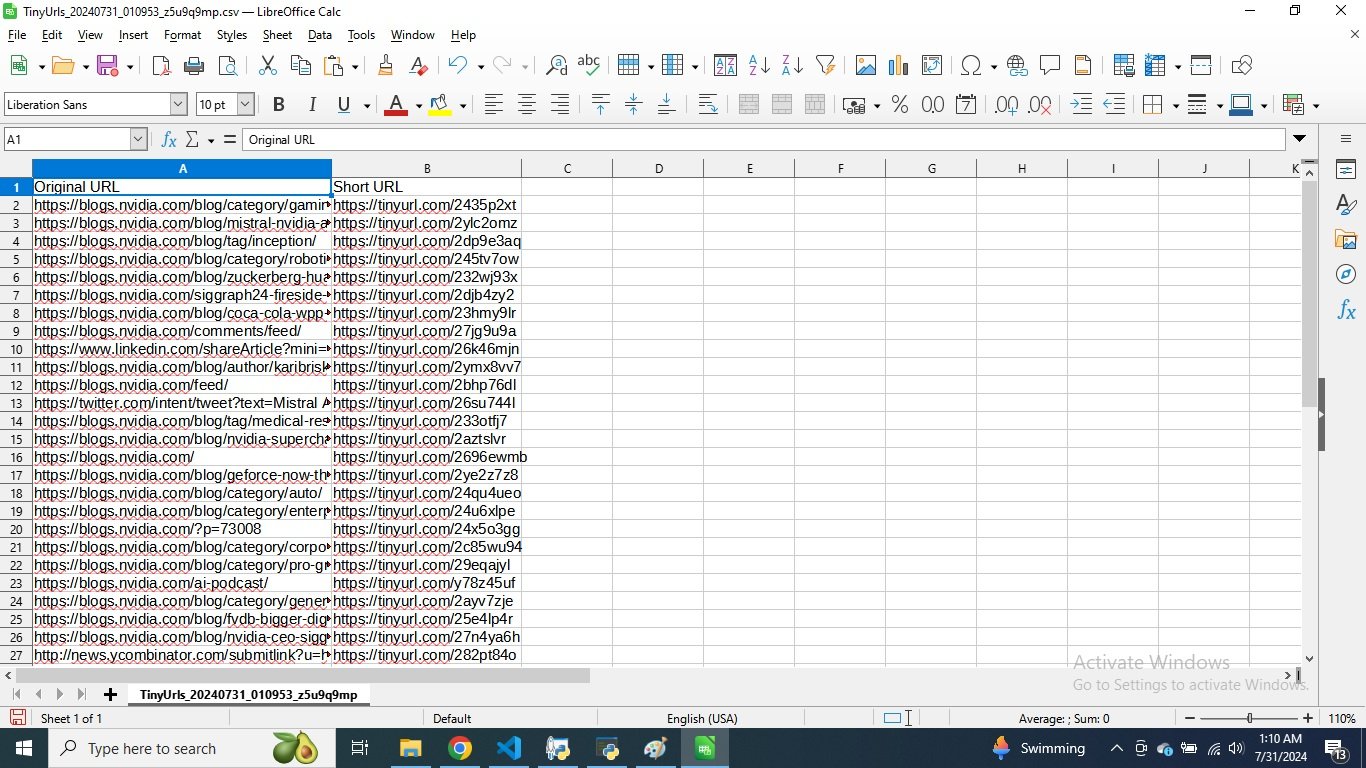
Task: Open the Liberation Sans font name dropdown
Action: tap(179, 104)
